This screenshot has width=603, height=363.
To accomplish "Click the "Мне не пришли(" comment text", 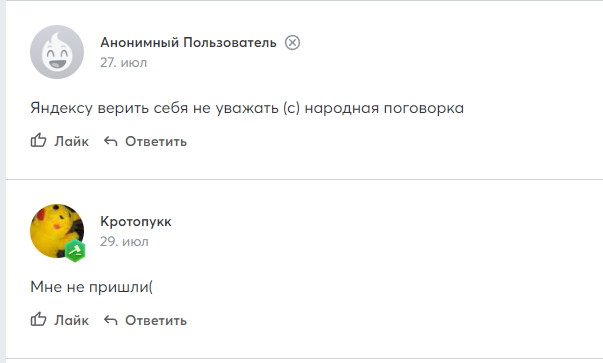I will (92, 287).
